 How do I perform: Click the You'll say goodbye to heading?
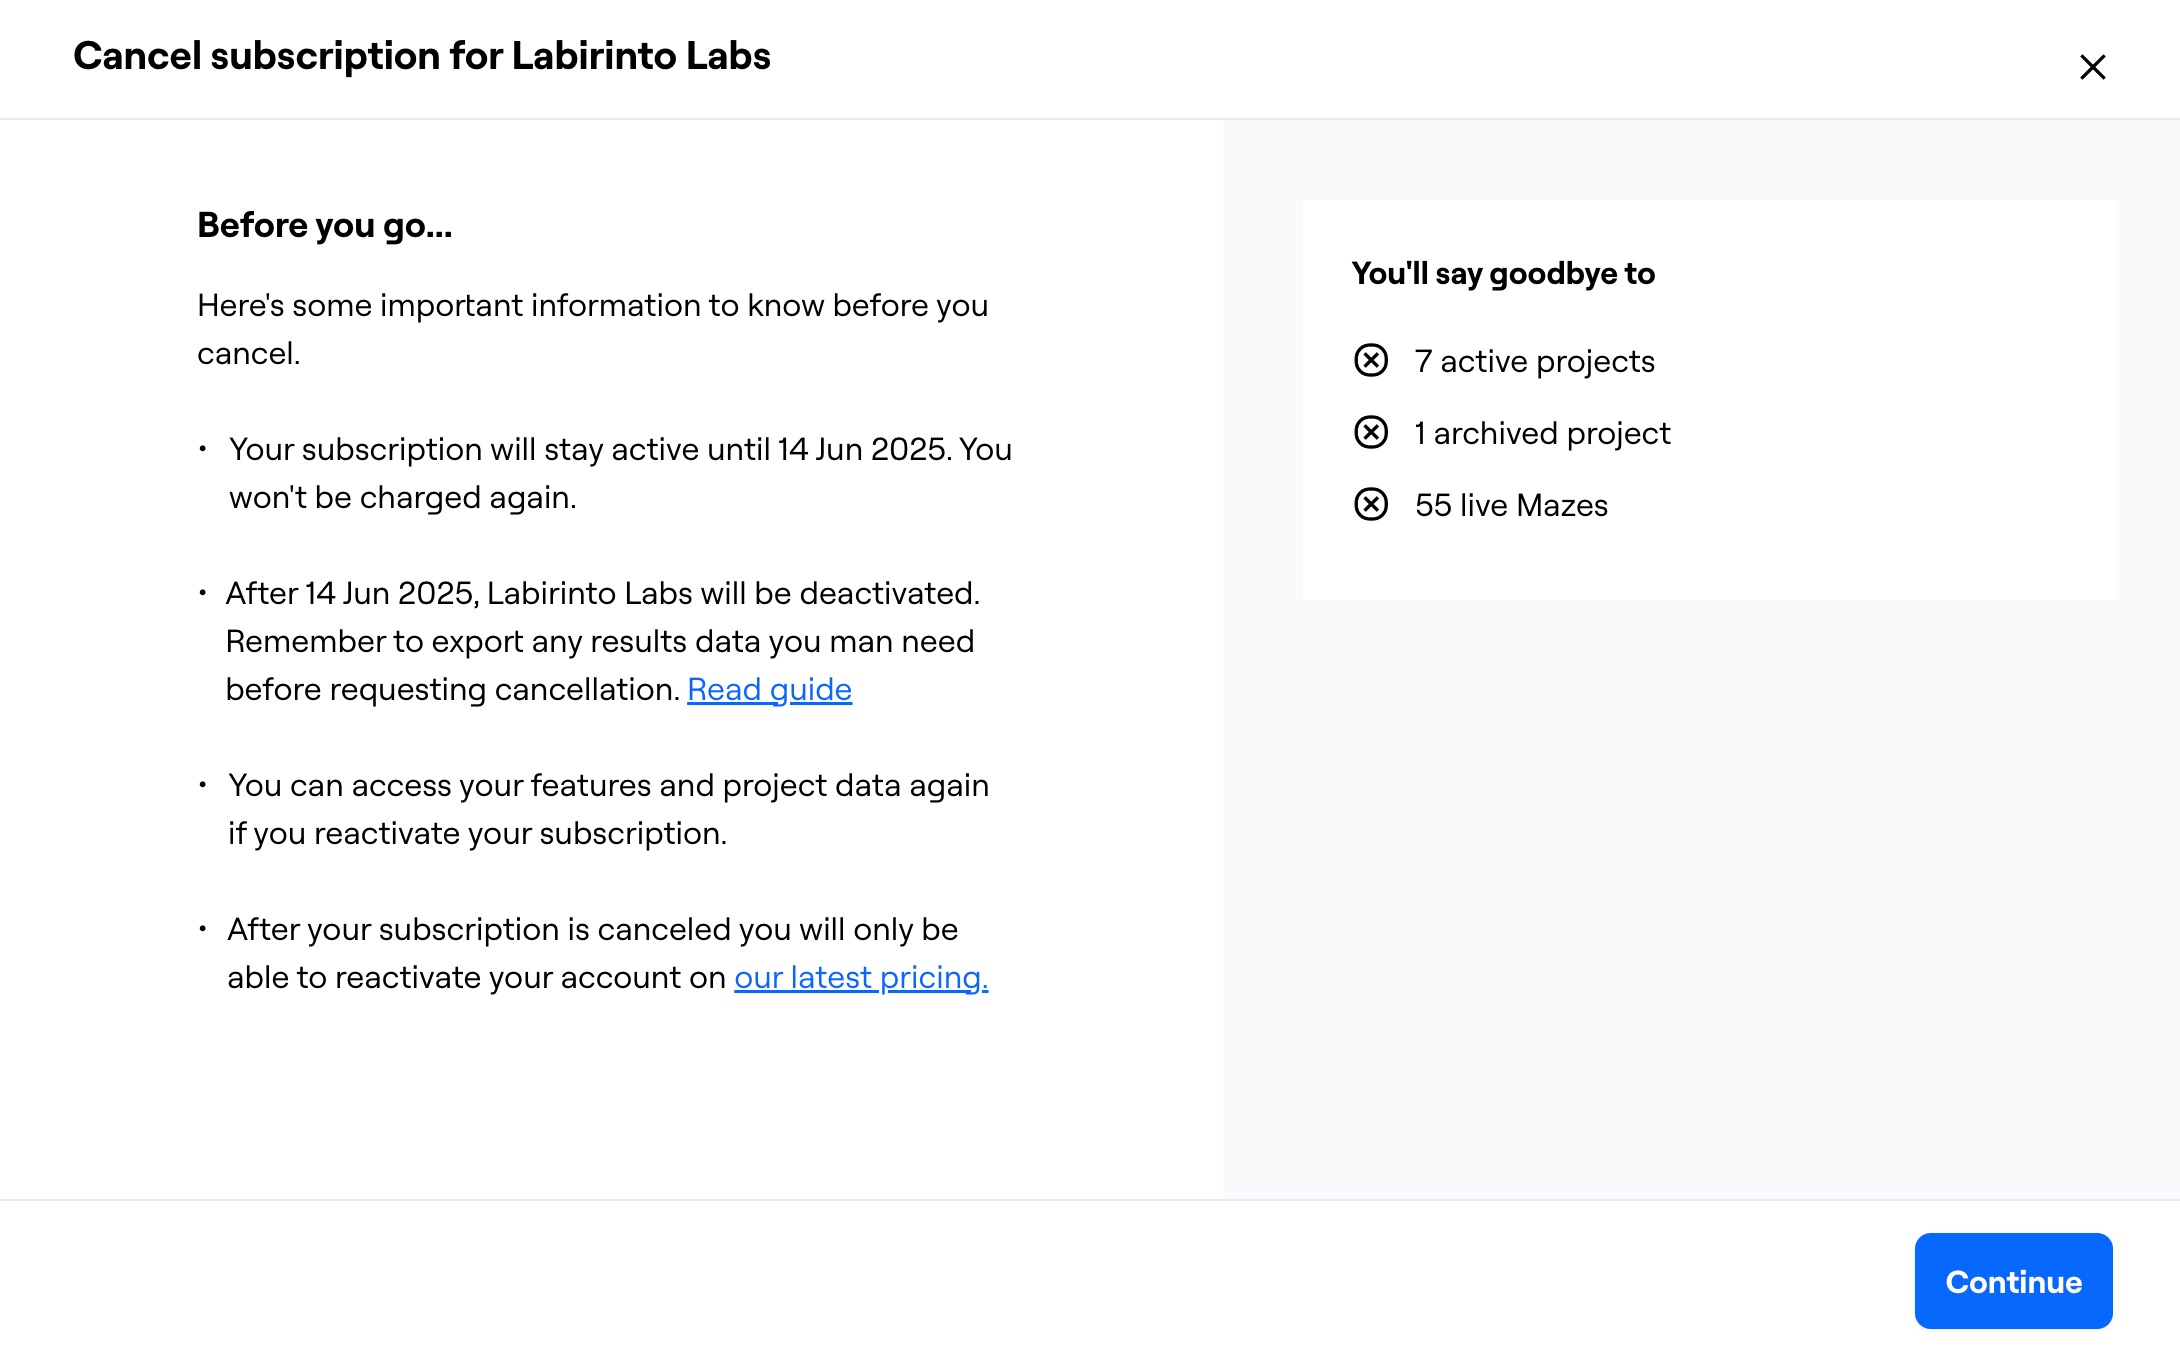click(1503, 274)
